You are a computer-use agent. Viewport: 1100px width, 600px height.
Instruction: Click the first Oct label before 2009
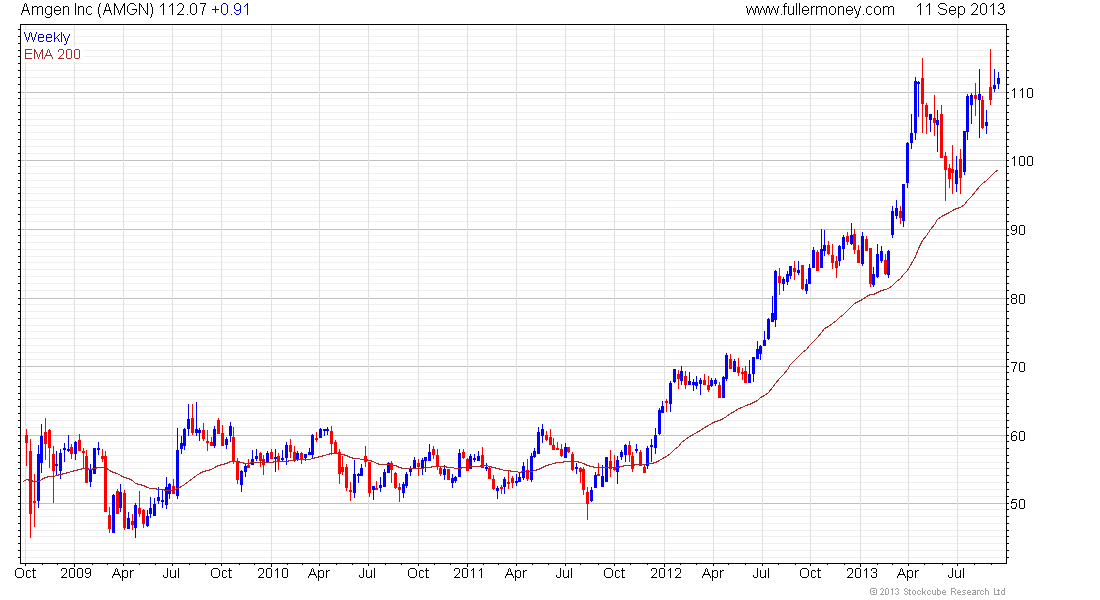(x=25, y=573)
